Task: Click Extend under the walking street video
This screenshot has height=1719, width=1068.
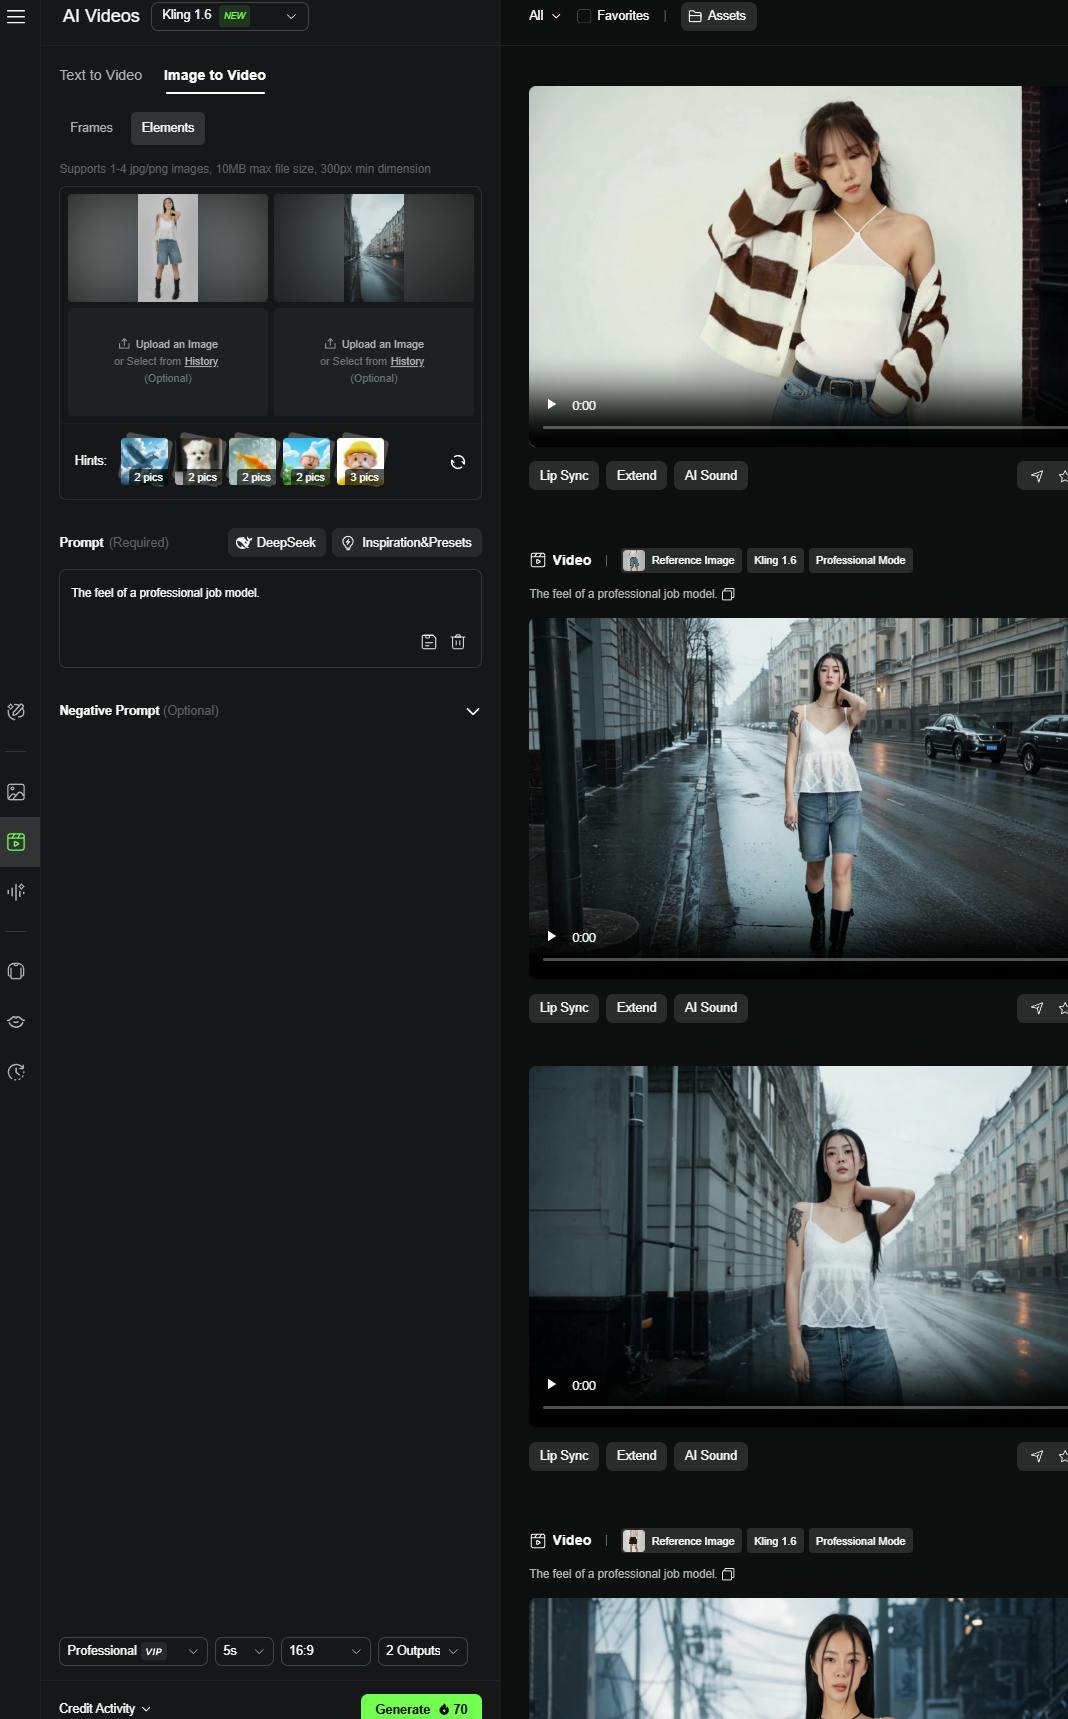Action: [636, 1008]
